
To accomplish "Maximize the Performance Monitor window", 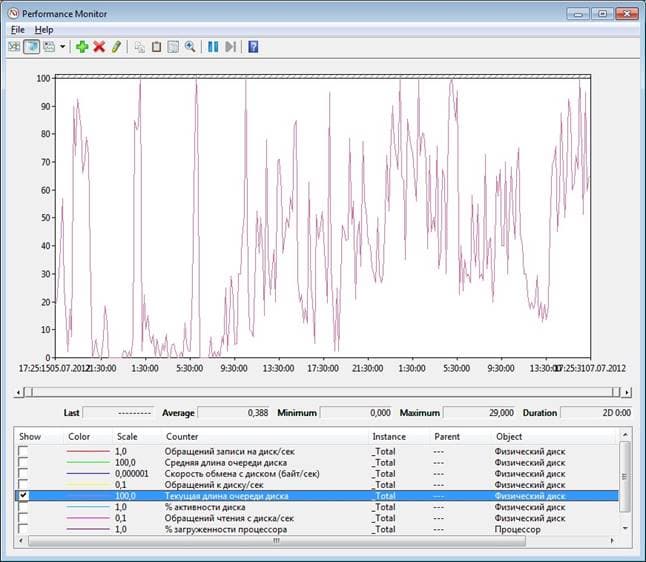I will 602,14.
